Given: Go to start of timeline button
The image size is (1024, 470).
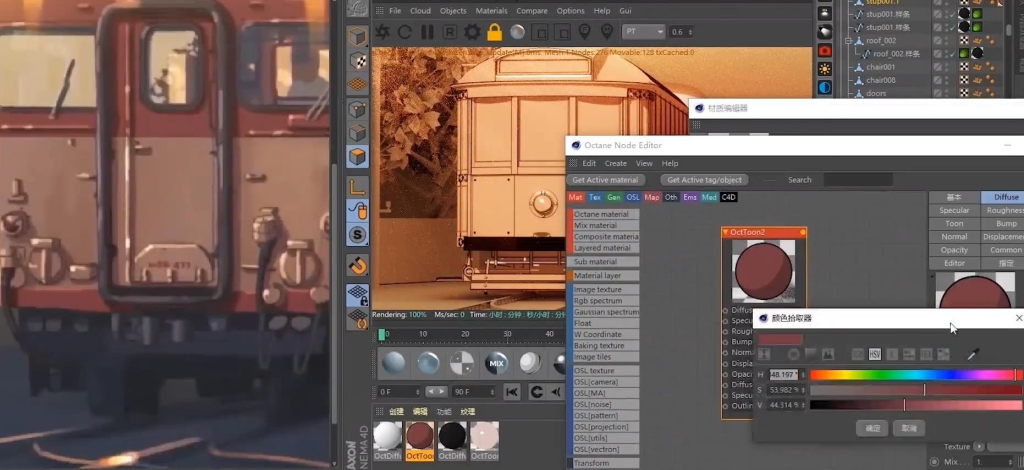Looking at the screenshot, I should (x=512, y=392).
